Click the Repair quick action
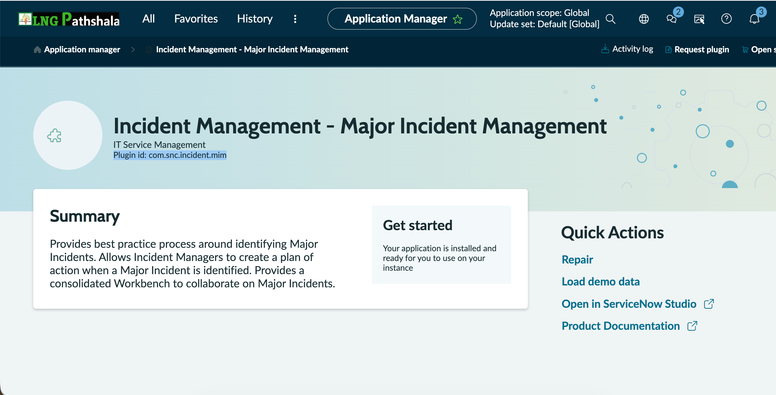 [x=577, y=259]
